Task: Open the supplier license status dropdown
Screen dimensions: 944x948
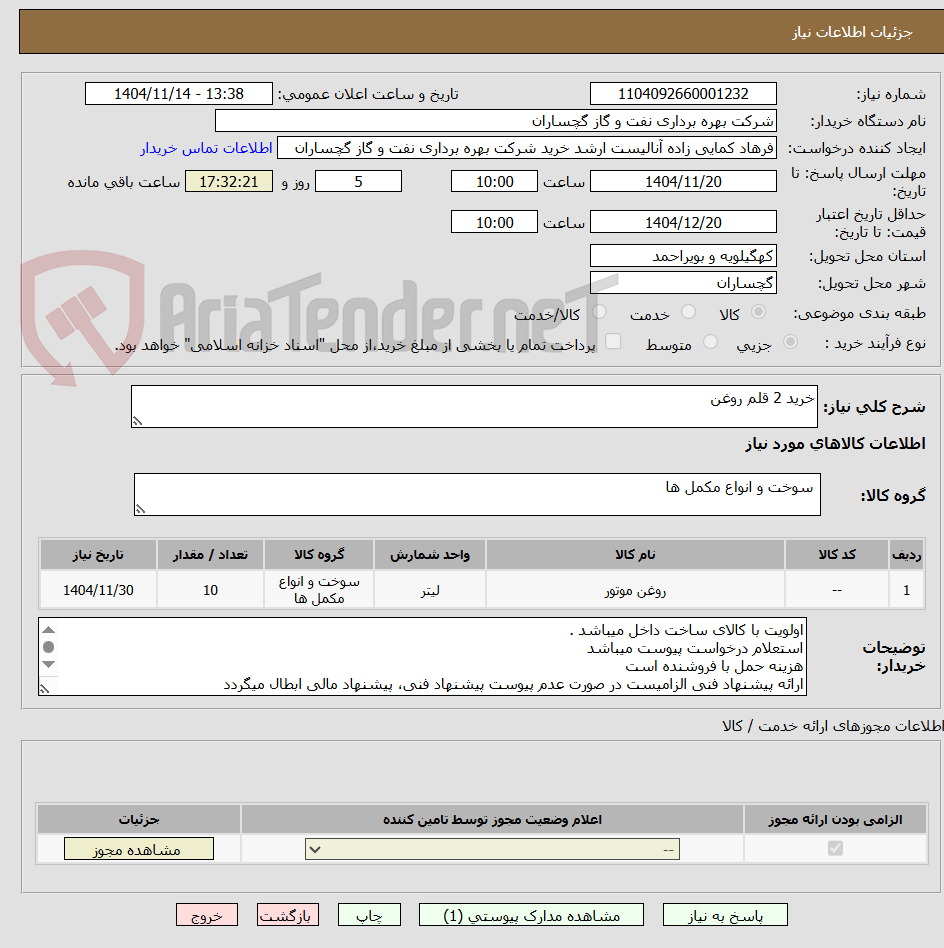Action: coord(492,849)
